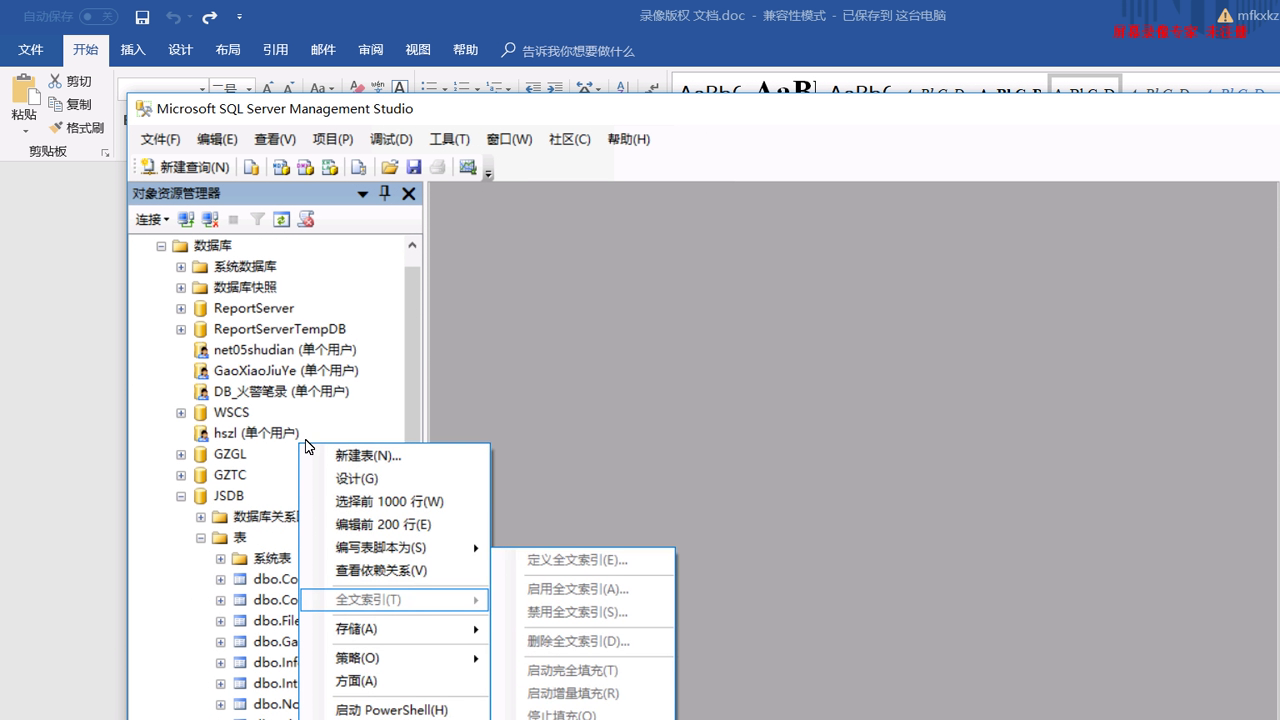Viewport: 1280px width, 720px height.
Task: Click the Disconnect icon in Object Explorer toolbar
Action: pos(210,219)
